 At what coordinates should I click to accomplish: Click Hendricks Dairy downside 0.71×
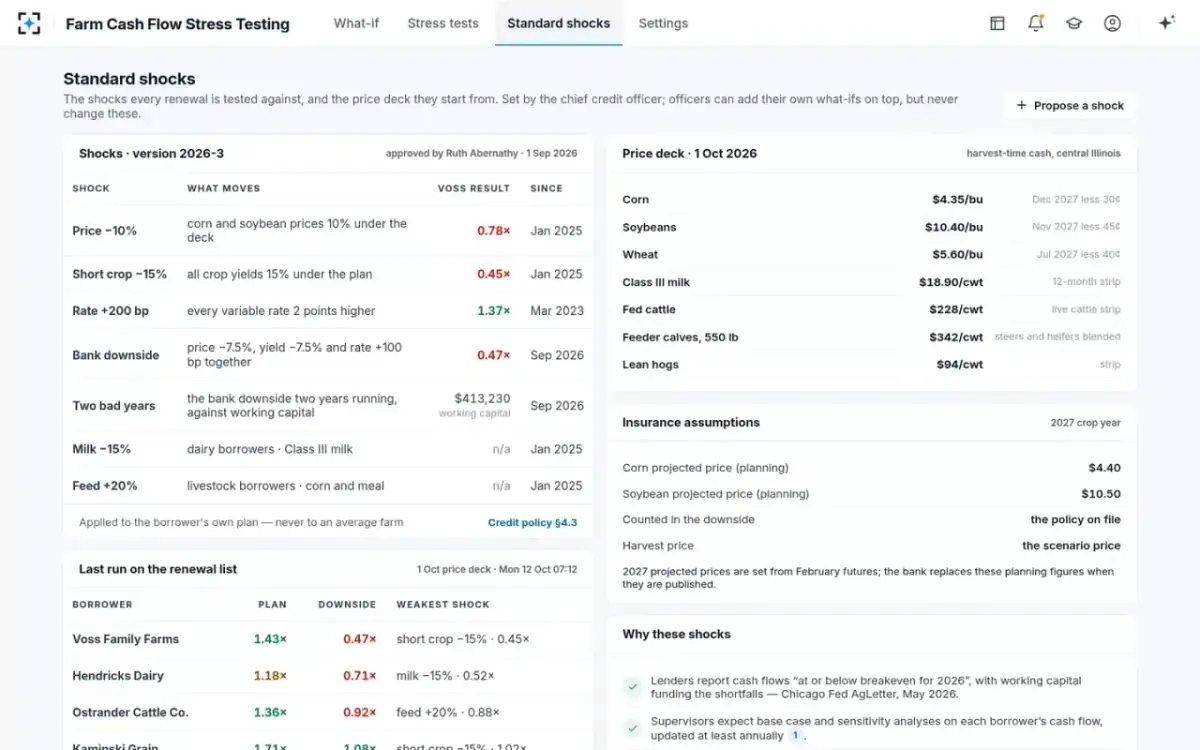pos(359,676)
